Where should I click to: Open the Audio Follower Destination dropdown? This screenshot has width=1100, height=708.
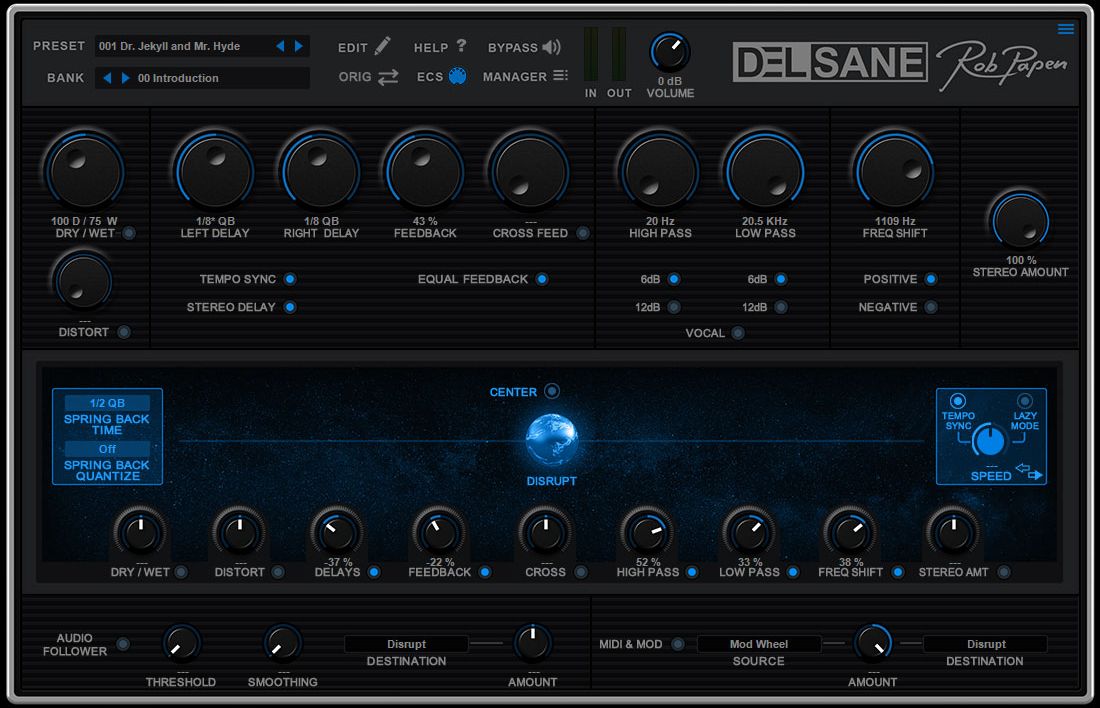(x=406, y=644)
